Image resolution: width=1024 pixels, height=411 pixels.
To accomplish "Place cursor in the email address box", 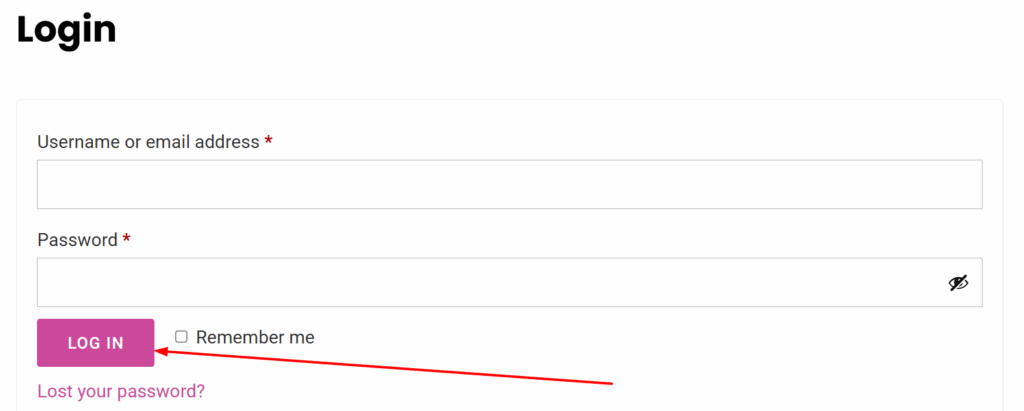I will pyautogui.click(x=509, y=184).
